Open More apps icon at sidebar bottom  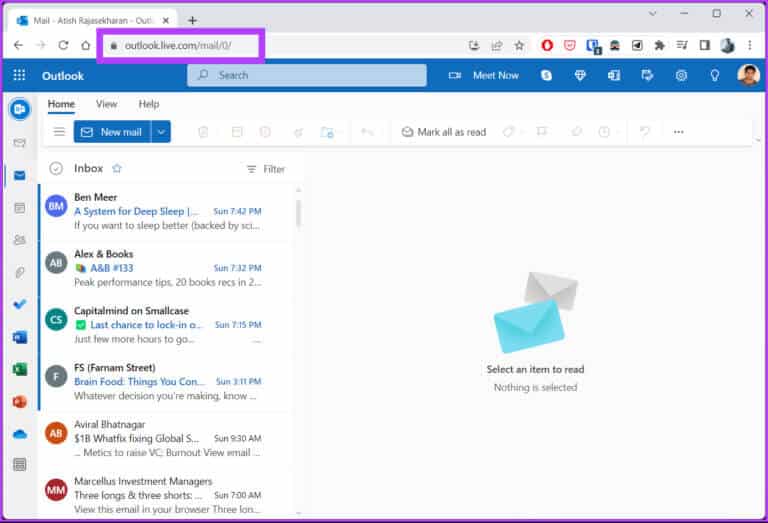[20, 465]
